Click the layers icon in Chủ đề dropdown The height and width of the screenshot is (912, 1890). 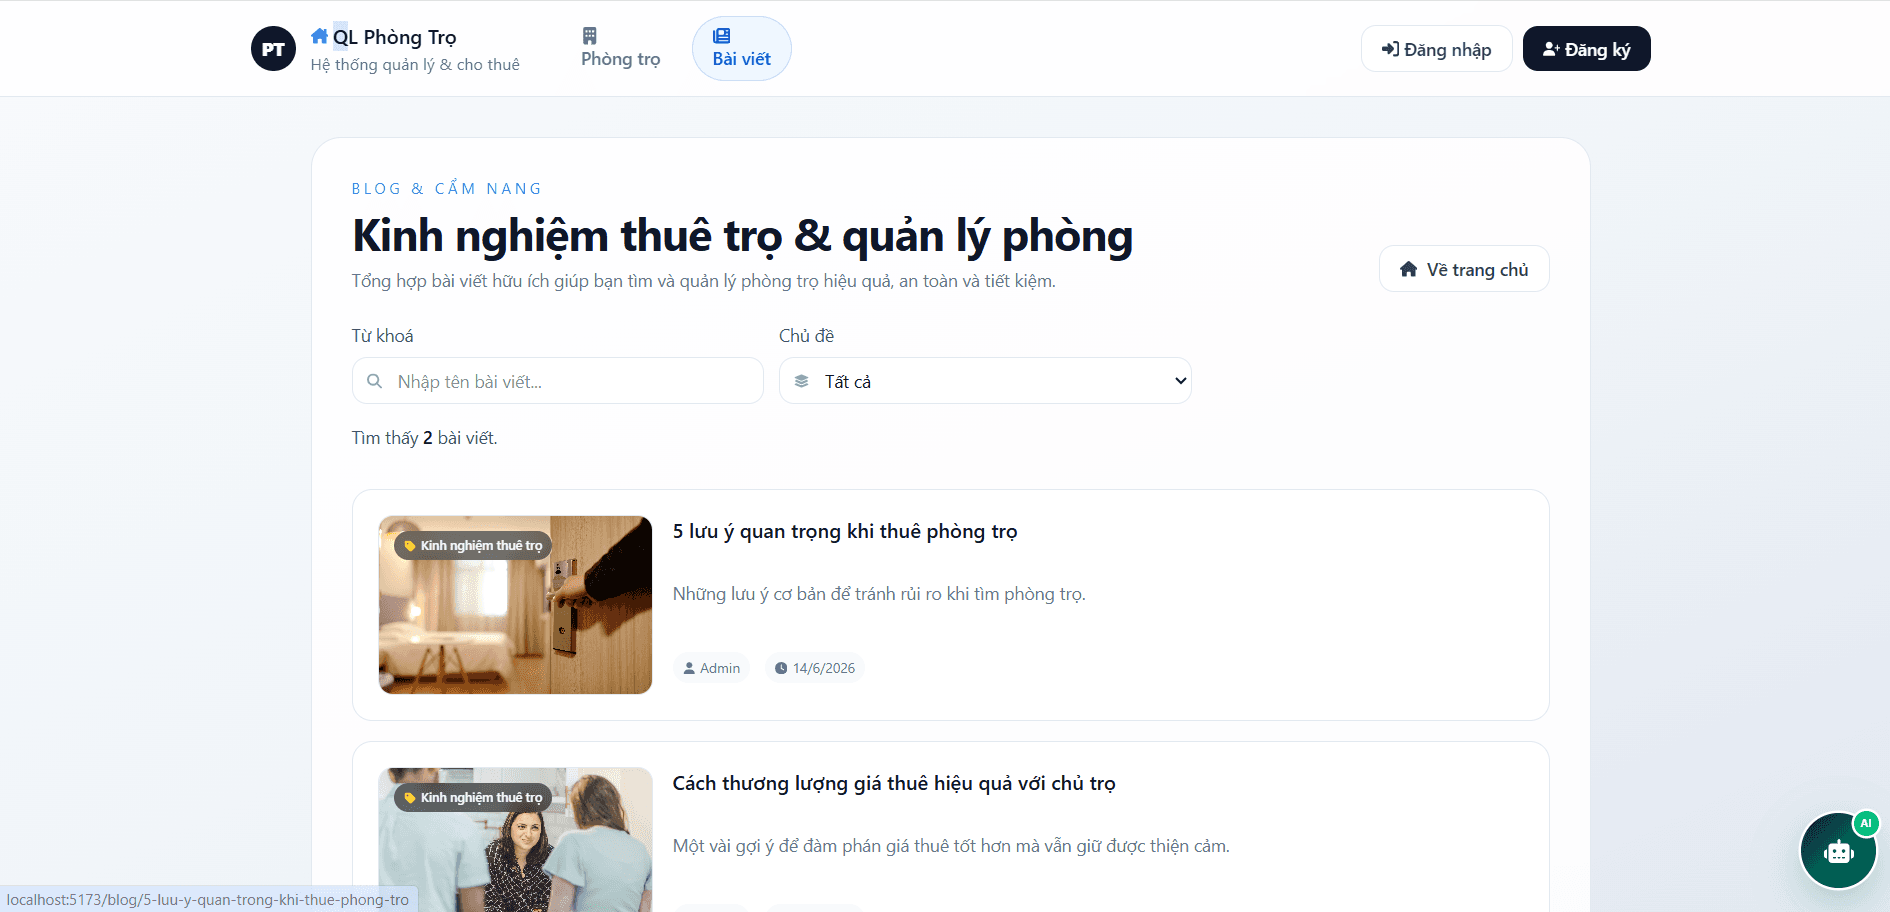(801, 381)
